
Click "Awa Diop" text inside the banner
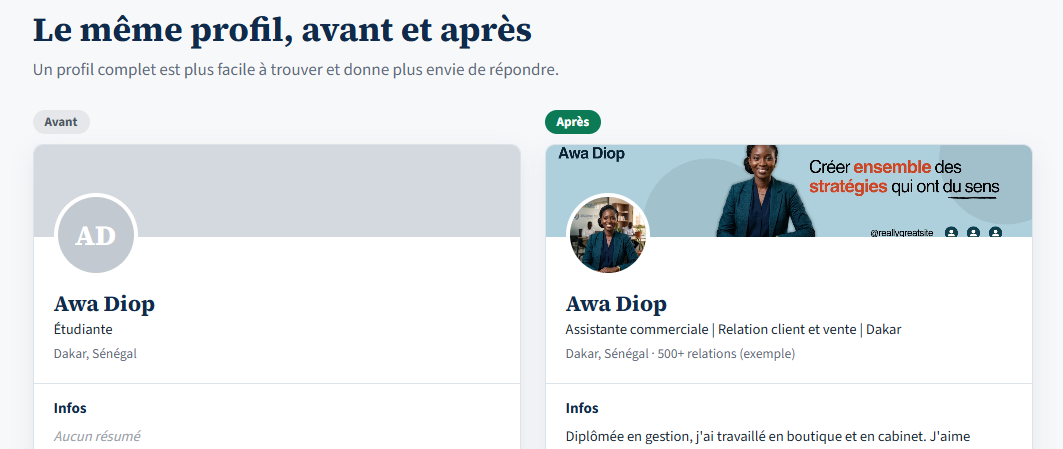592,154
